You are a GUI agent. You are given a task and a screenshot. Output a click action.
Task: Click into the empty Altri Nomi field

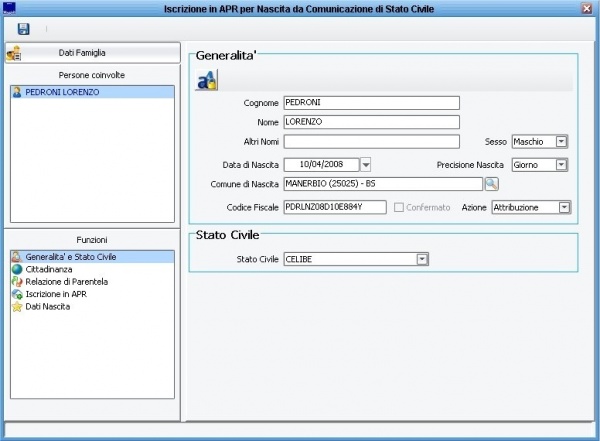[x=372, y=142]
